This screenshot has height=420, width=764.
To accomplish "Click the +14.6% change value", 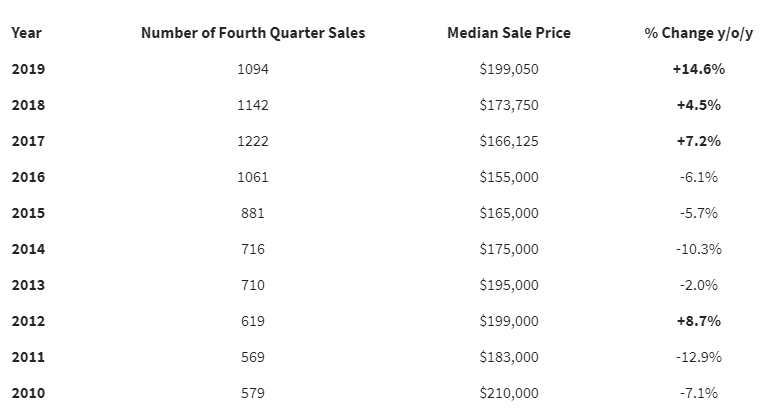I will [x=698, y=69].
